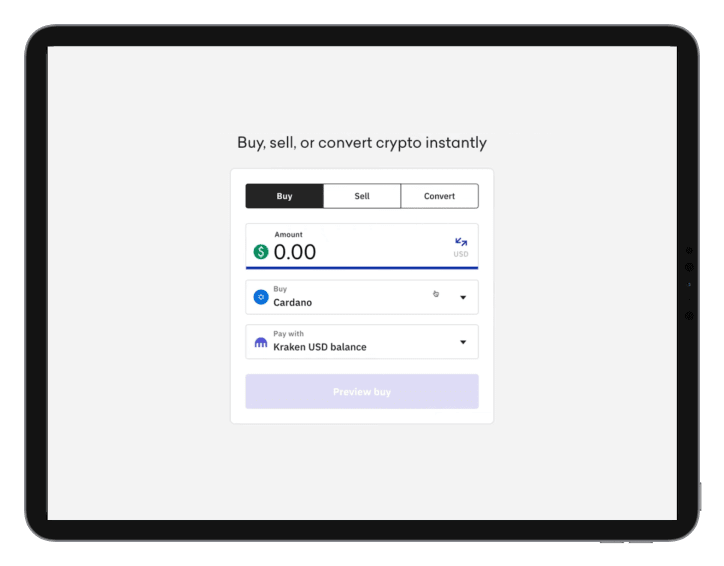
Task: Select the Sell tab
Action: point(362,196)
